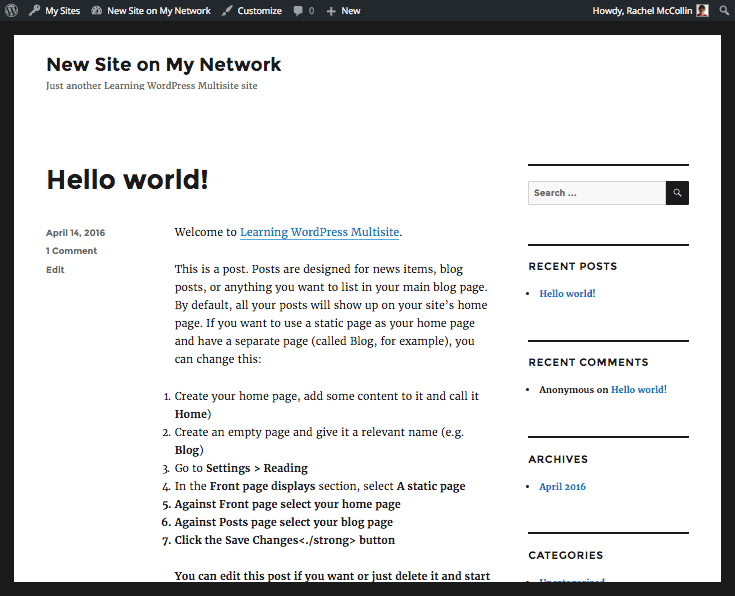Click the dashboard gauge icon

click(x=97, y=10)
